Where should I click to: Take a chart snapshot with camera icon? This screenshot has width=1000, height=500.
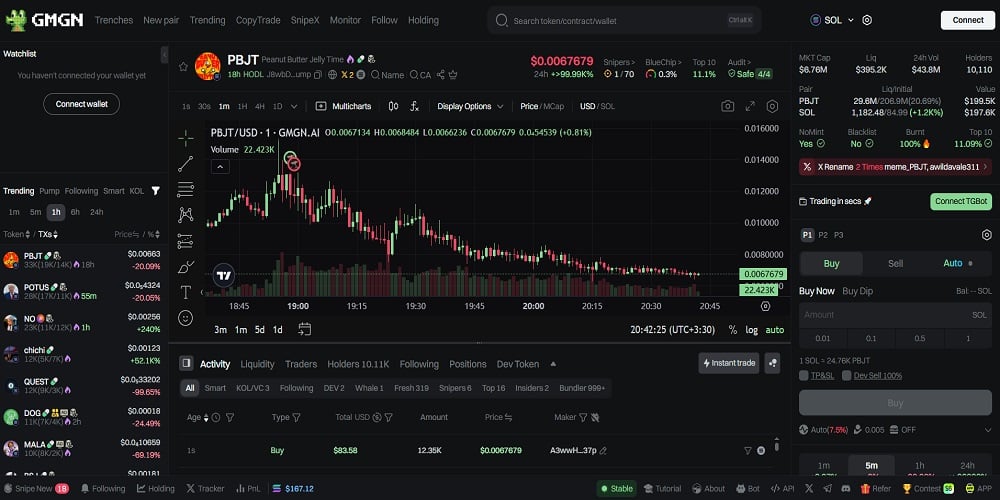click(727, 106)
